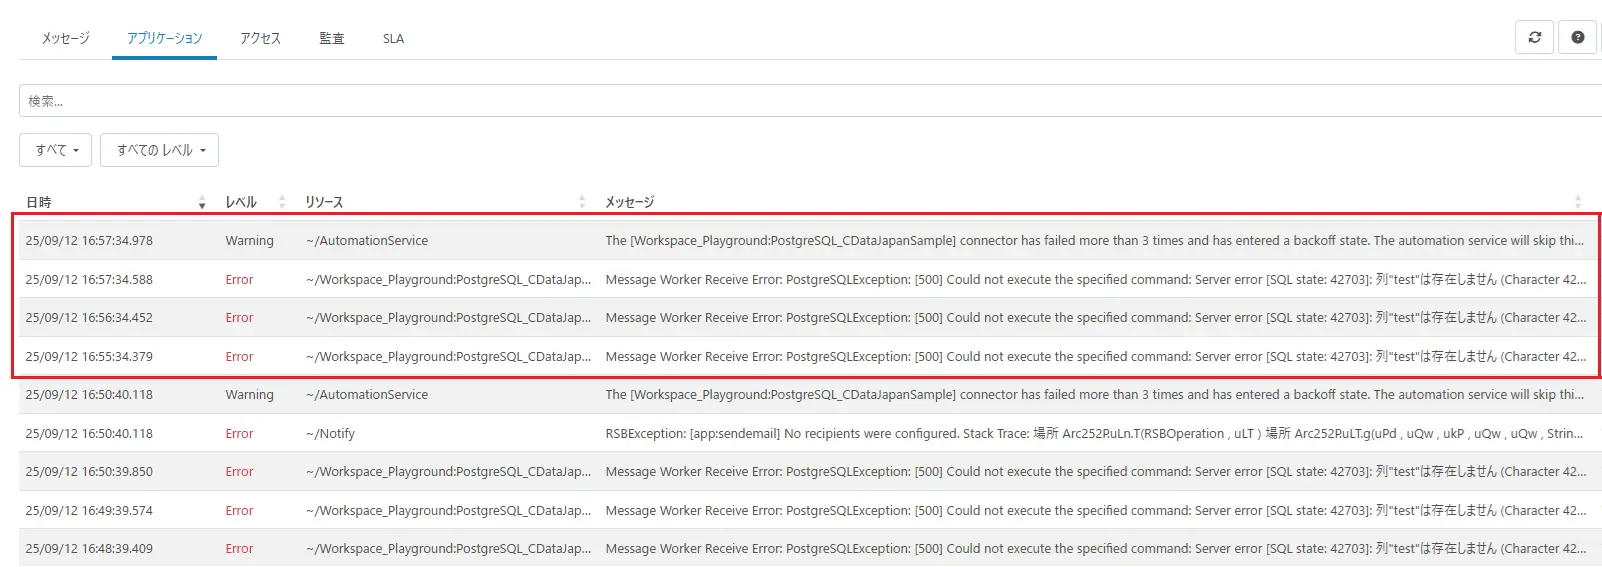Select timestamp 25/09/12 16:55:34.379

tap(89, 357)
